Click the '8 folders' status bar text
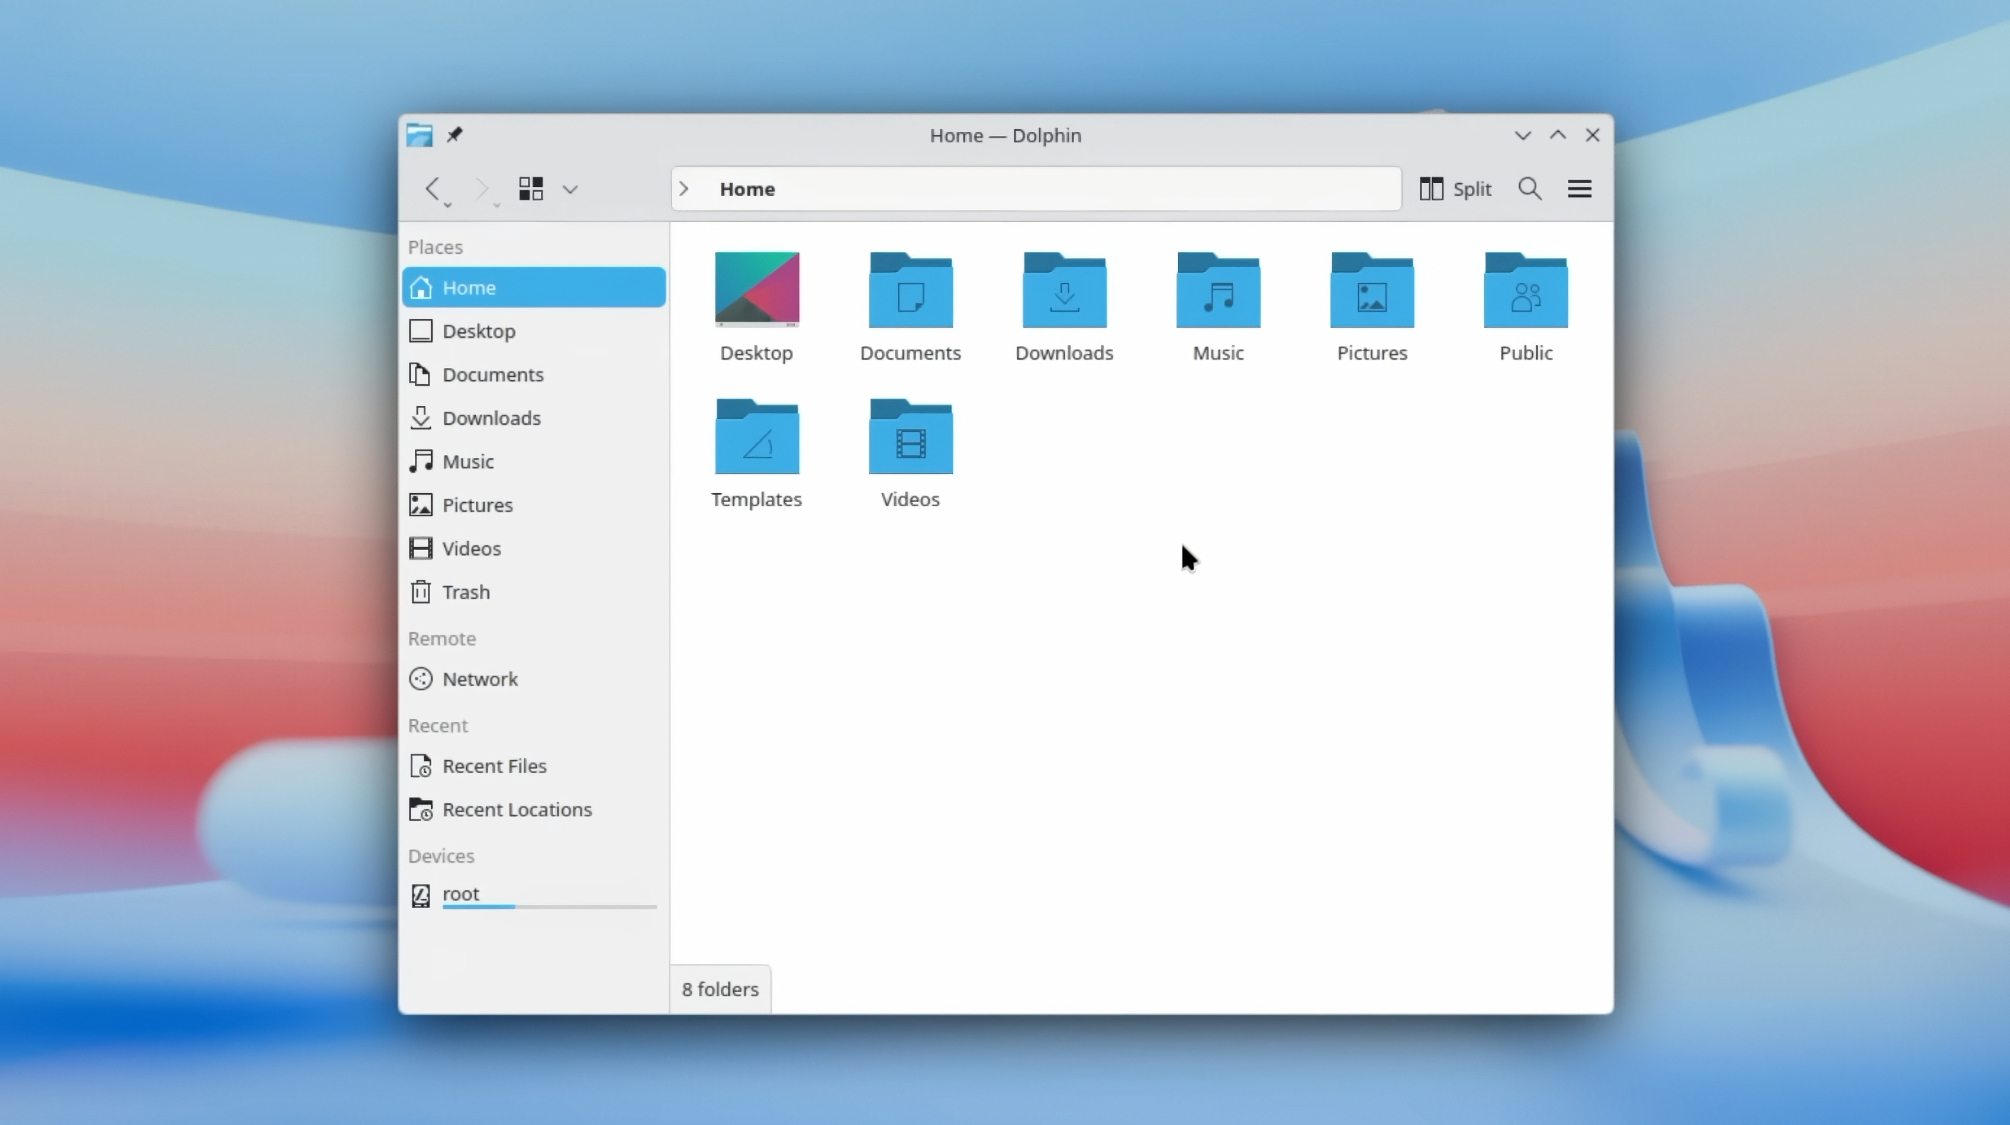The height and width of the screenshot is (1125, 2010). (x=720, y=989)
